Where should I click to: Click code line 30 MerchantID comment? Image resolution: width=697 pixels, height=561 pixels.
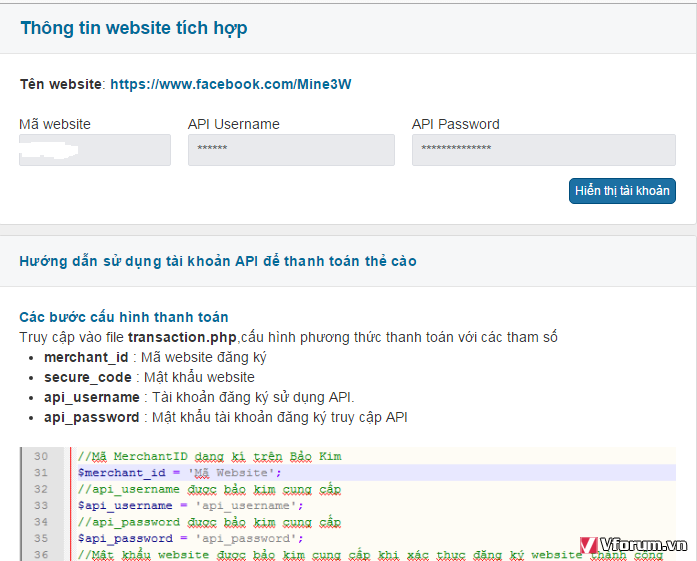210,457
